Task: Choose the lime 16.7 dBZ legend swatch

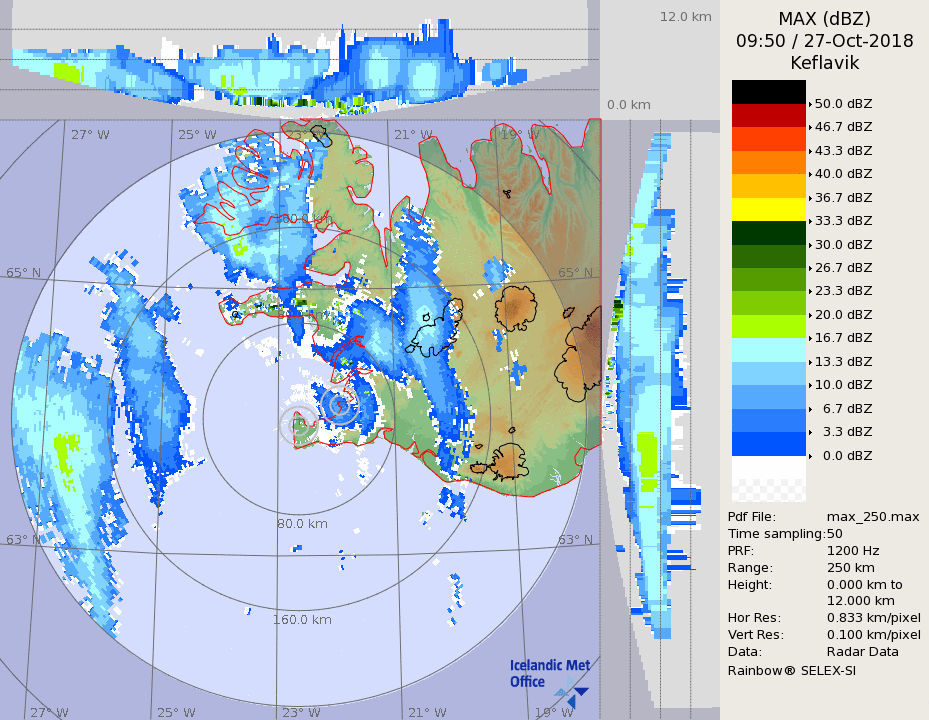Action: pyautogui.click(x=768, y=326)
